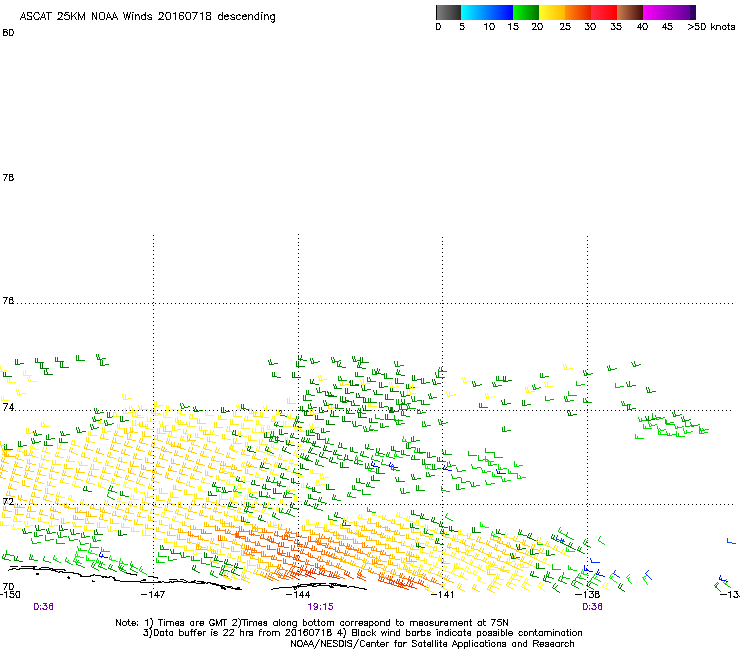The height and width of the screenshot is (650, 740).
Task: Click the 0:36 time label below -138
Action: 592,607
